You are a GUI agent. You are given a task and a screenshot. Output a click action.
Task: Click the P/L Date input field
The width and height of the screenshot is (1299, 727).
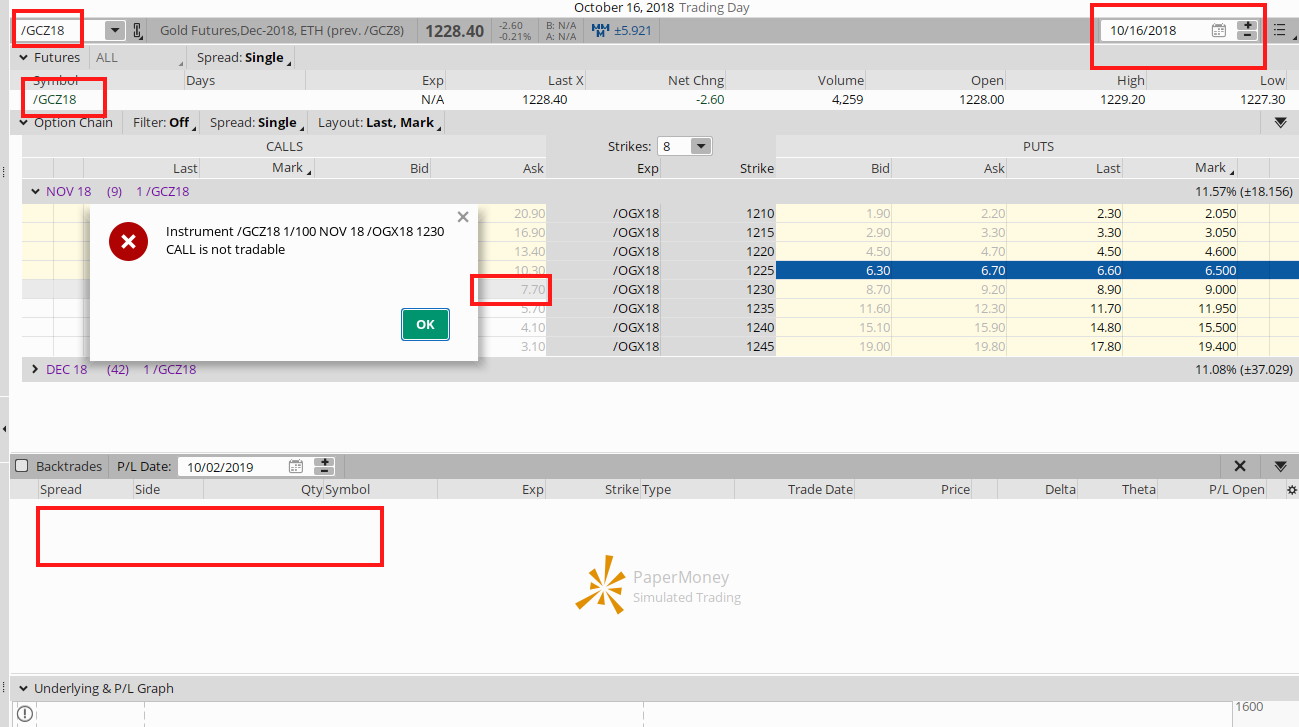click(230, 466)
